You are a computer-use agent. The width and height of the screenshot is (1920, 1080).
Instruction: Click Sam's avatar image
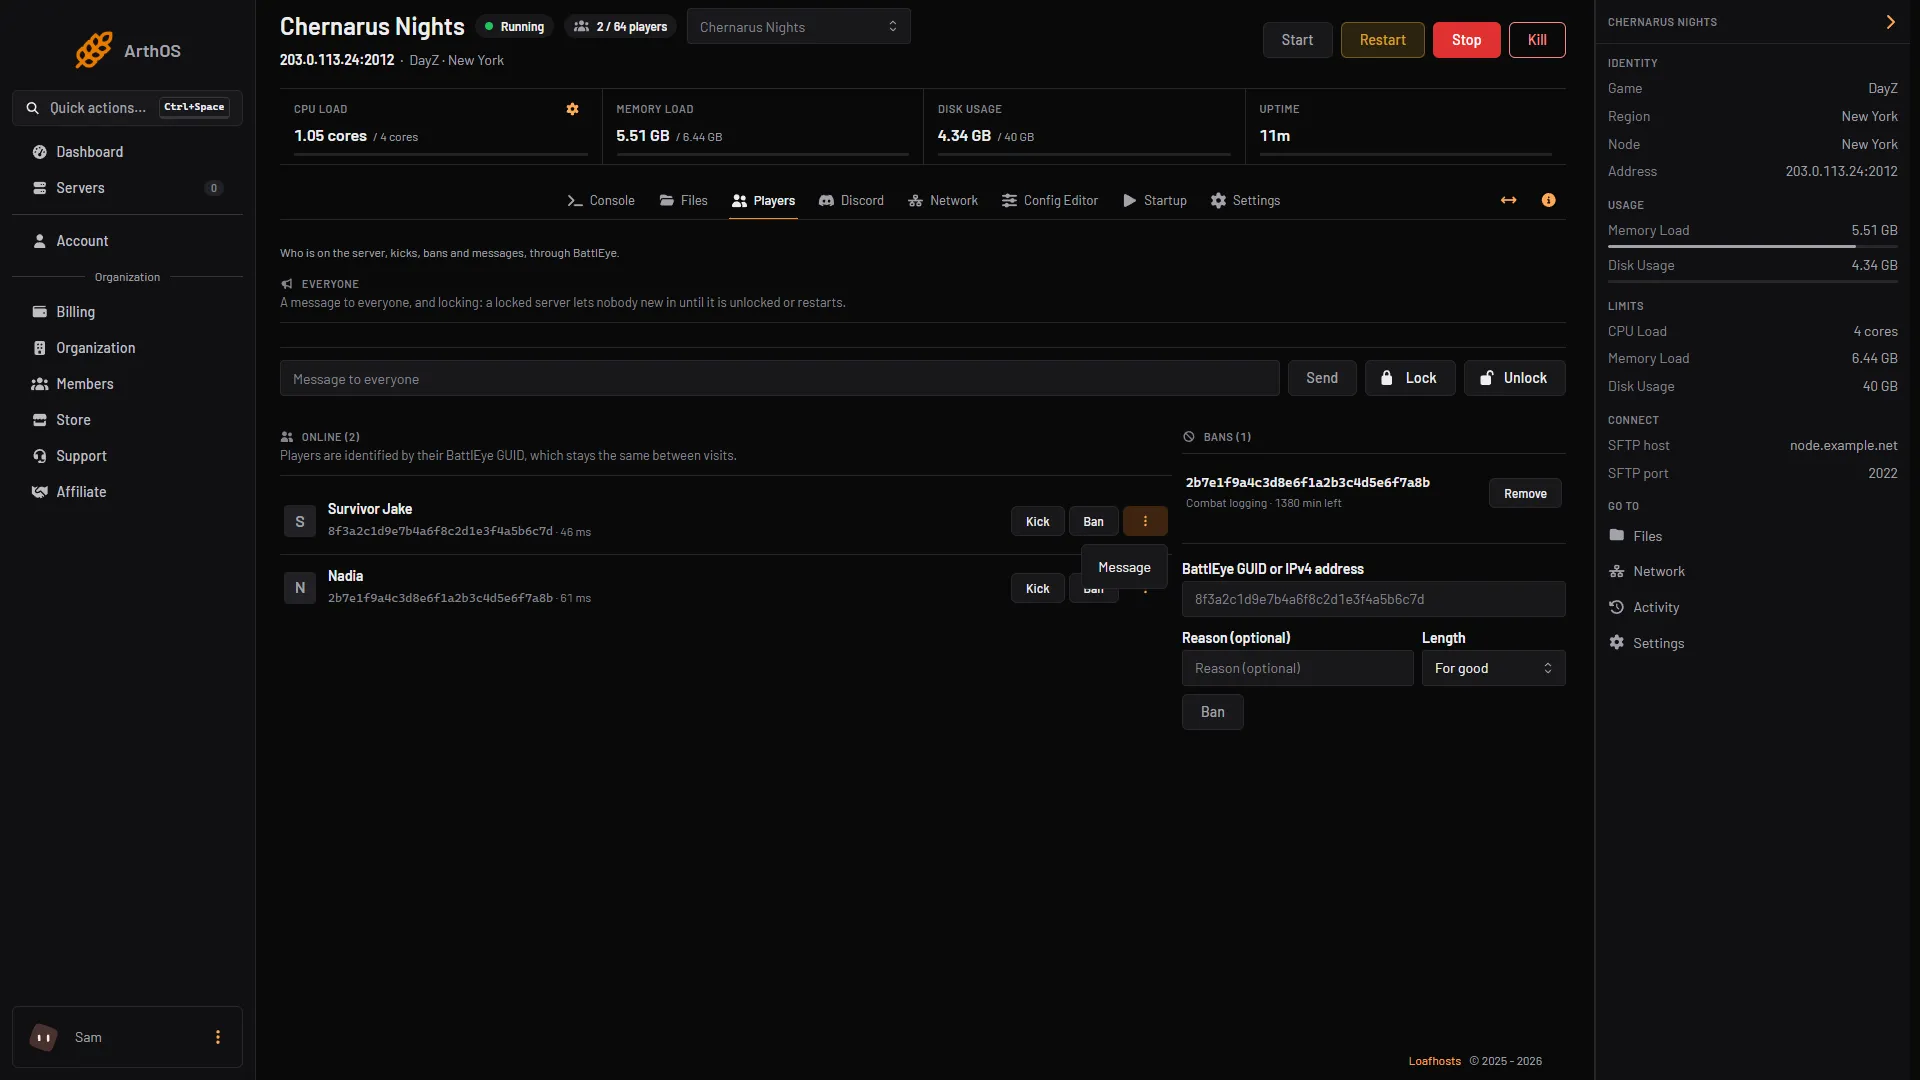[44, 1038]
